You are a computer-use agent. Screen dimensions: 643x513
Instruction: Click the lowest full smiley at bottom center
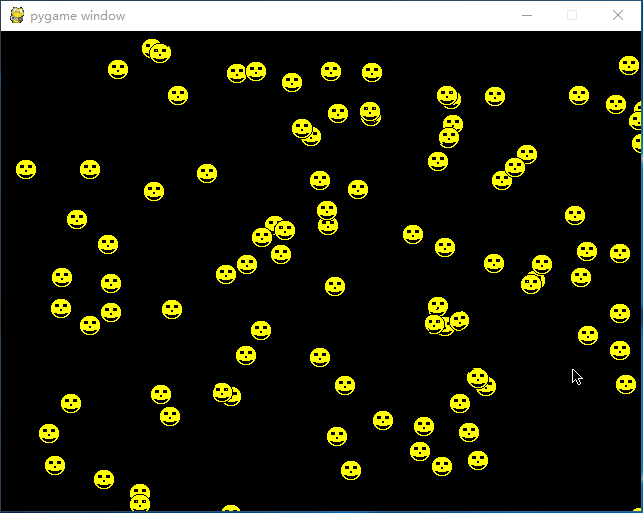point(351,470)
